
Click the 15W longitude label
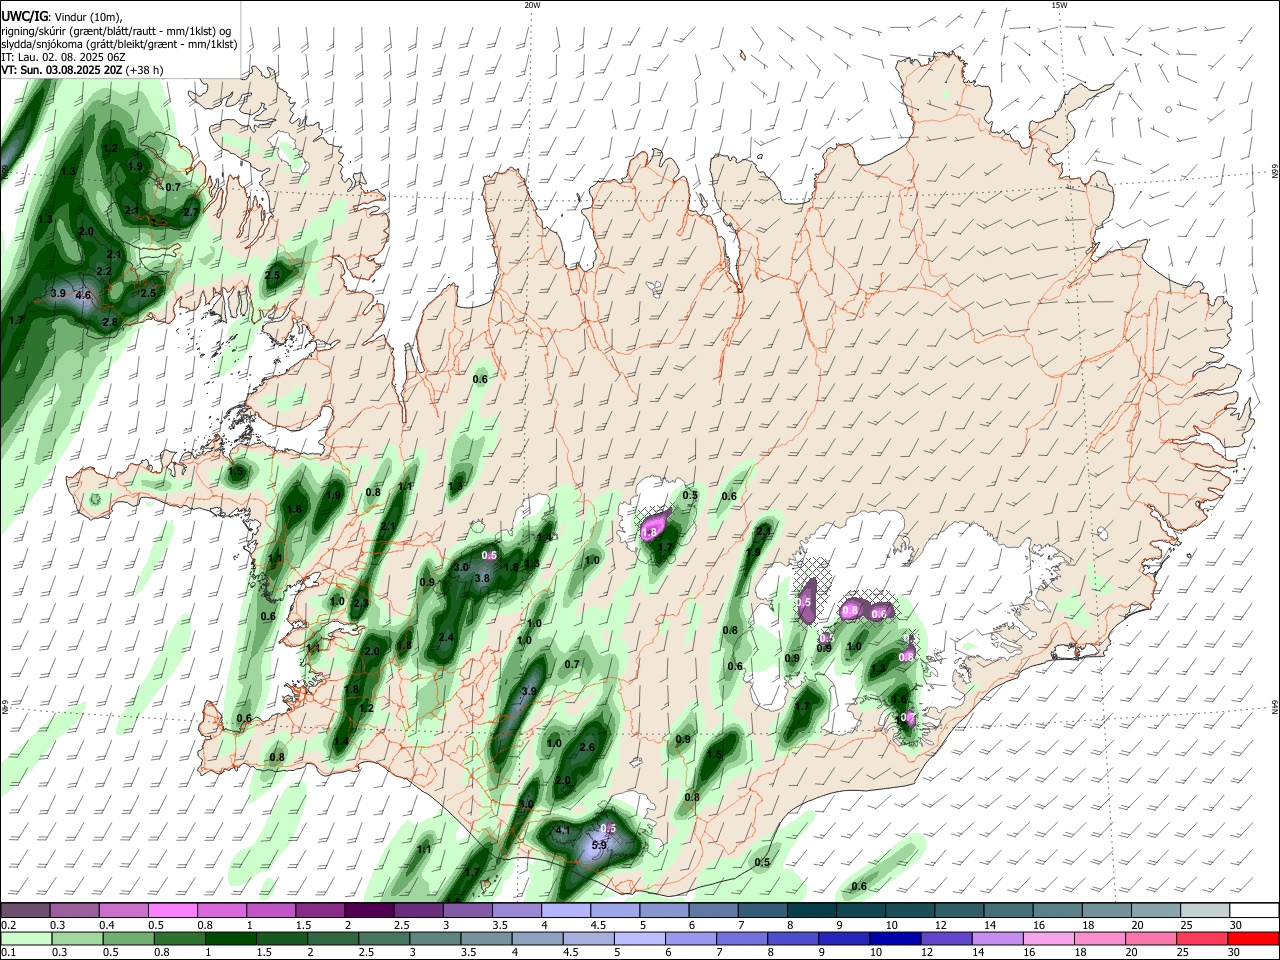point(1059,5)
